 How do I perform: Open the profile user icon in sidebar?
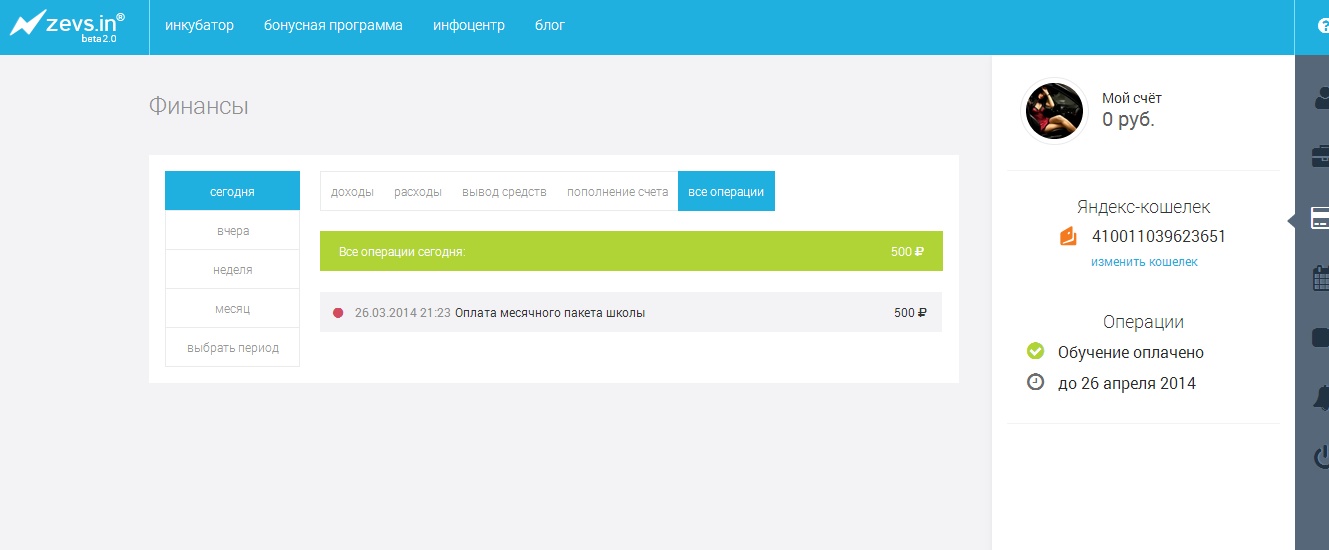tap(1321, 97)
